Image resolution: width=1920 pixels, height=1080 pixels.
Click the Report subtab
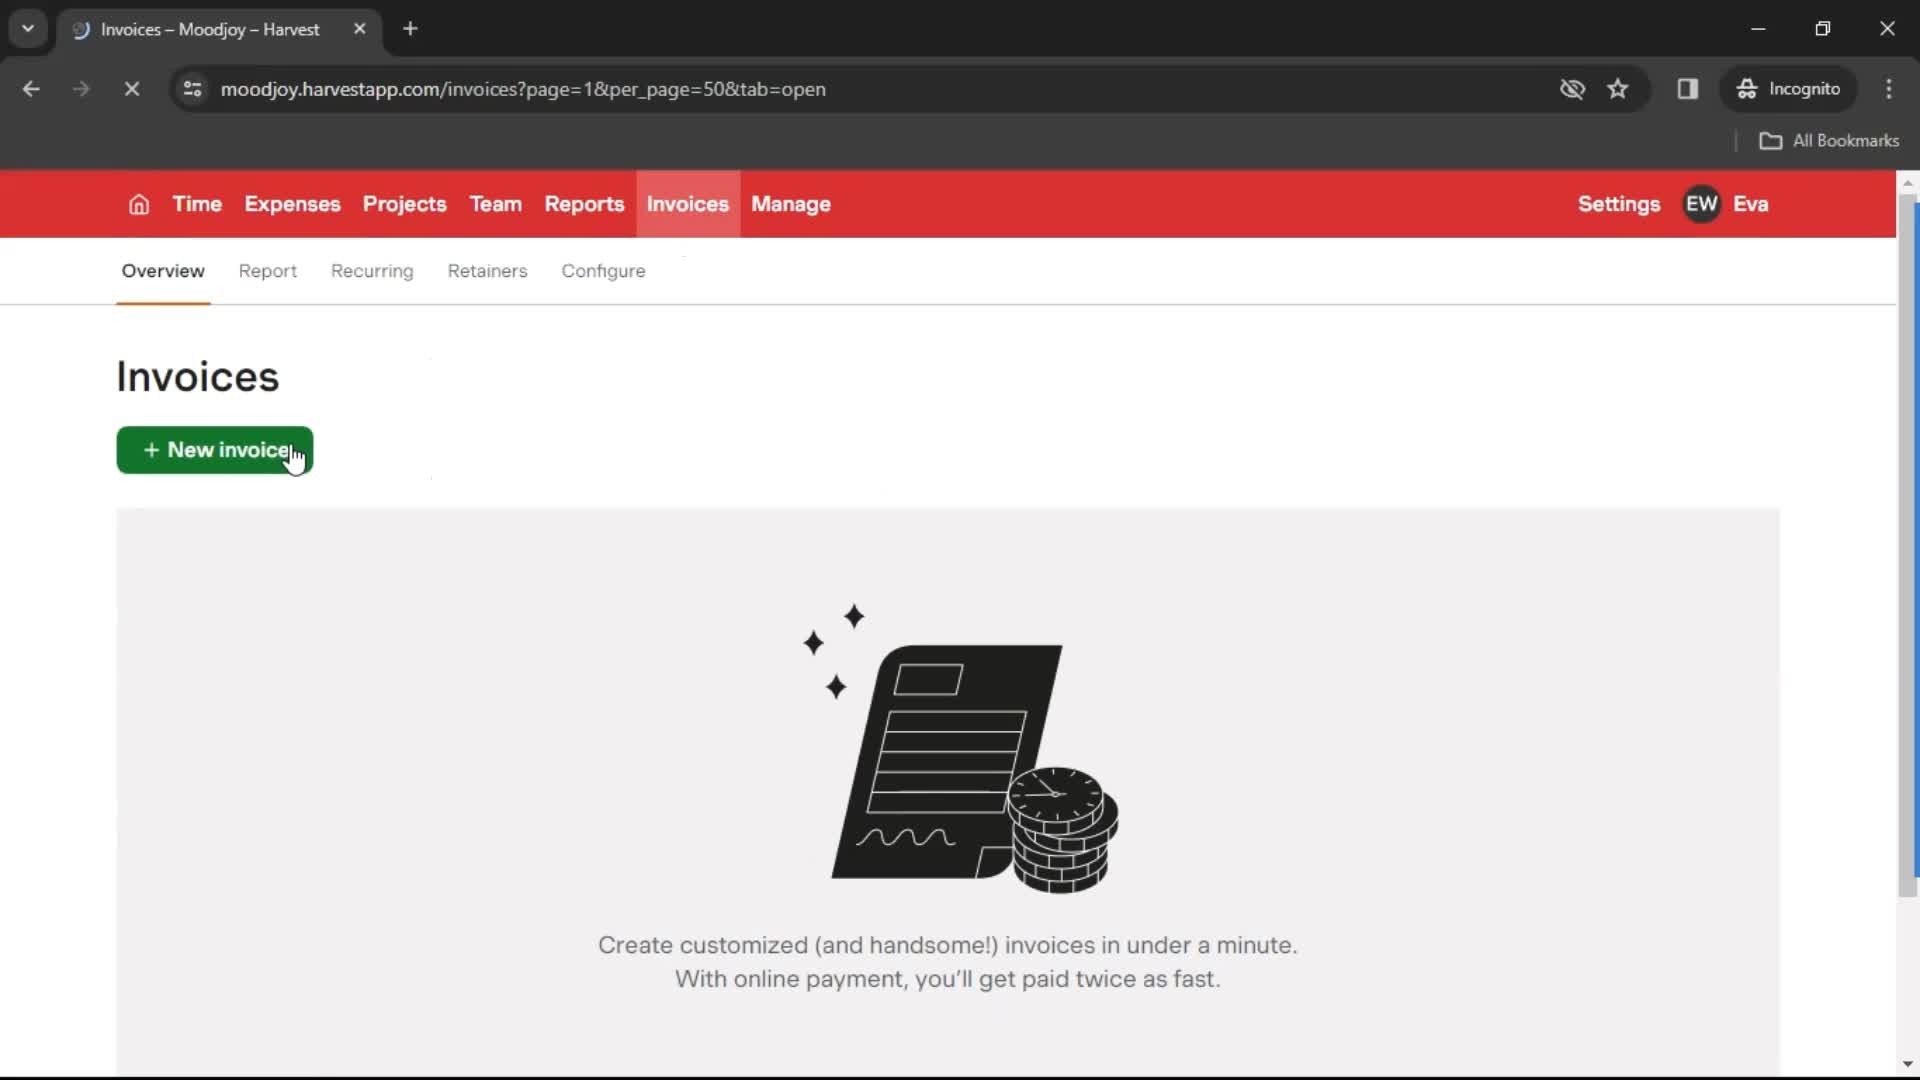point(266,270)
